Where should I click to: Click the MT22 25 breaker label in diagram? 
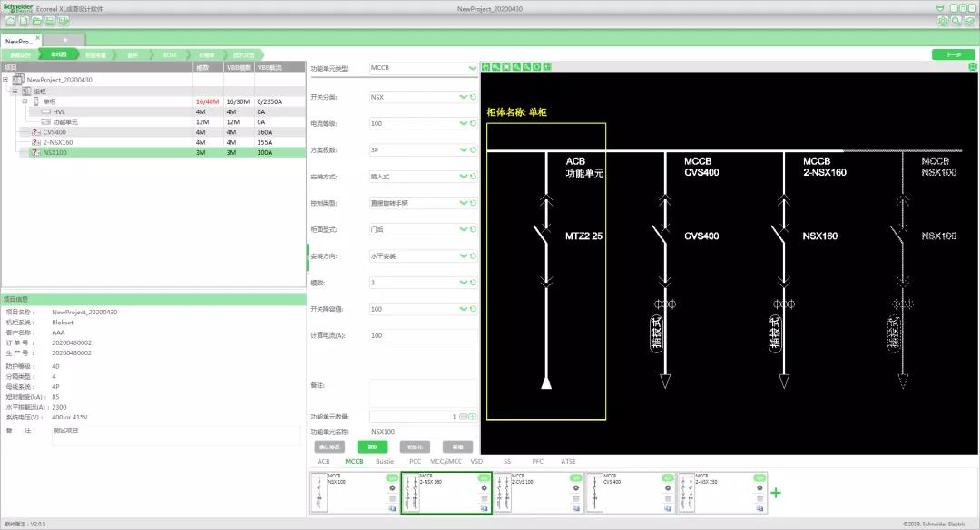pyautogui.click(x=584, y=236)
